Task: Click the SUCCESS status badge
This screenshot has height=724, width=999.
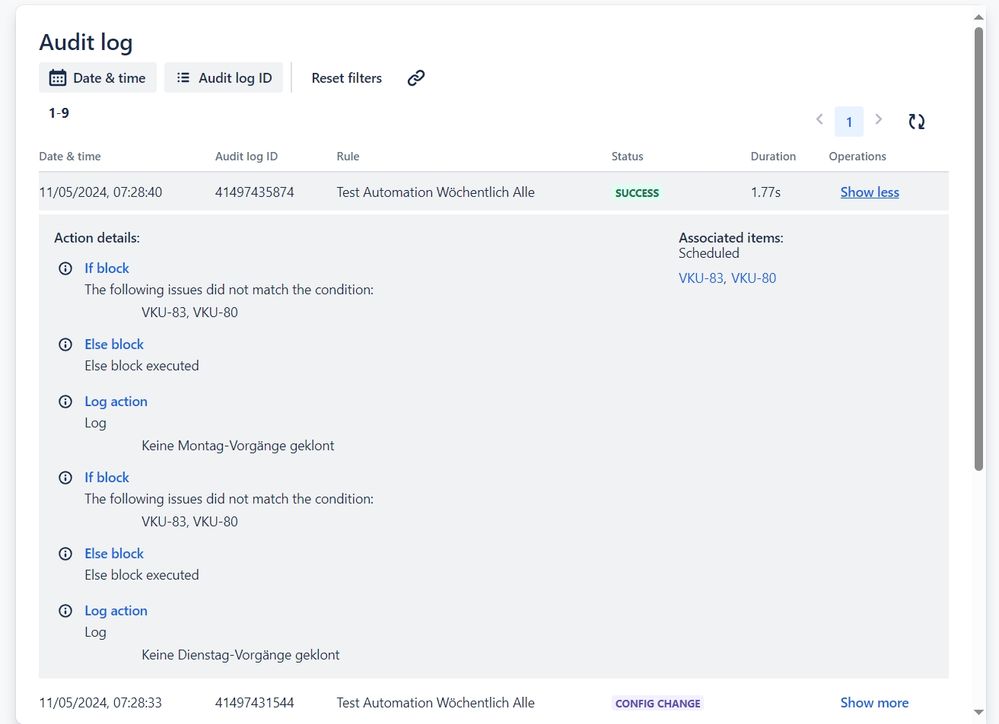Action: point(636,192)
